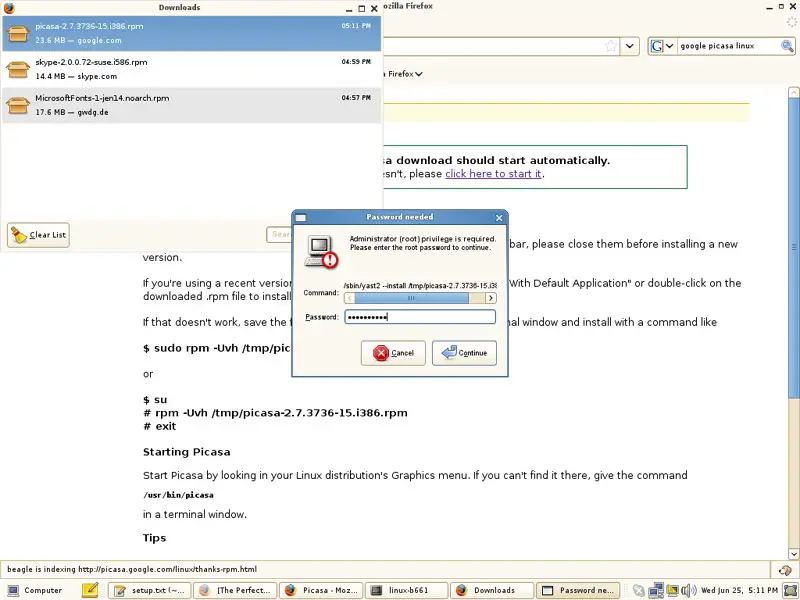The image size is (800, 600).
Task: Close the Password needed dialog
Action: coord(499,218)
